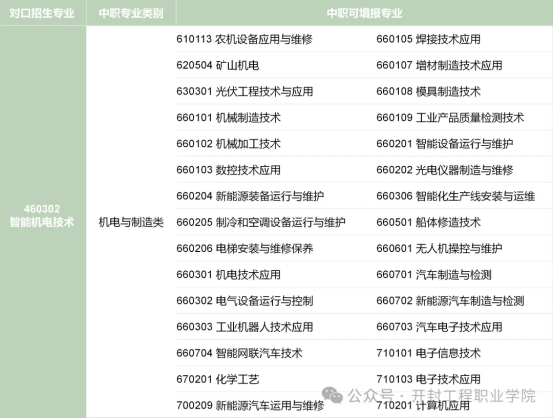Click 660103 数控技术应用

pos(229,170)
